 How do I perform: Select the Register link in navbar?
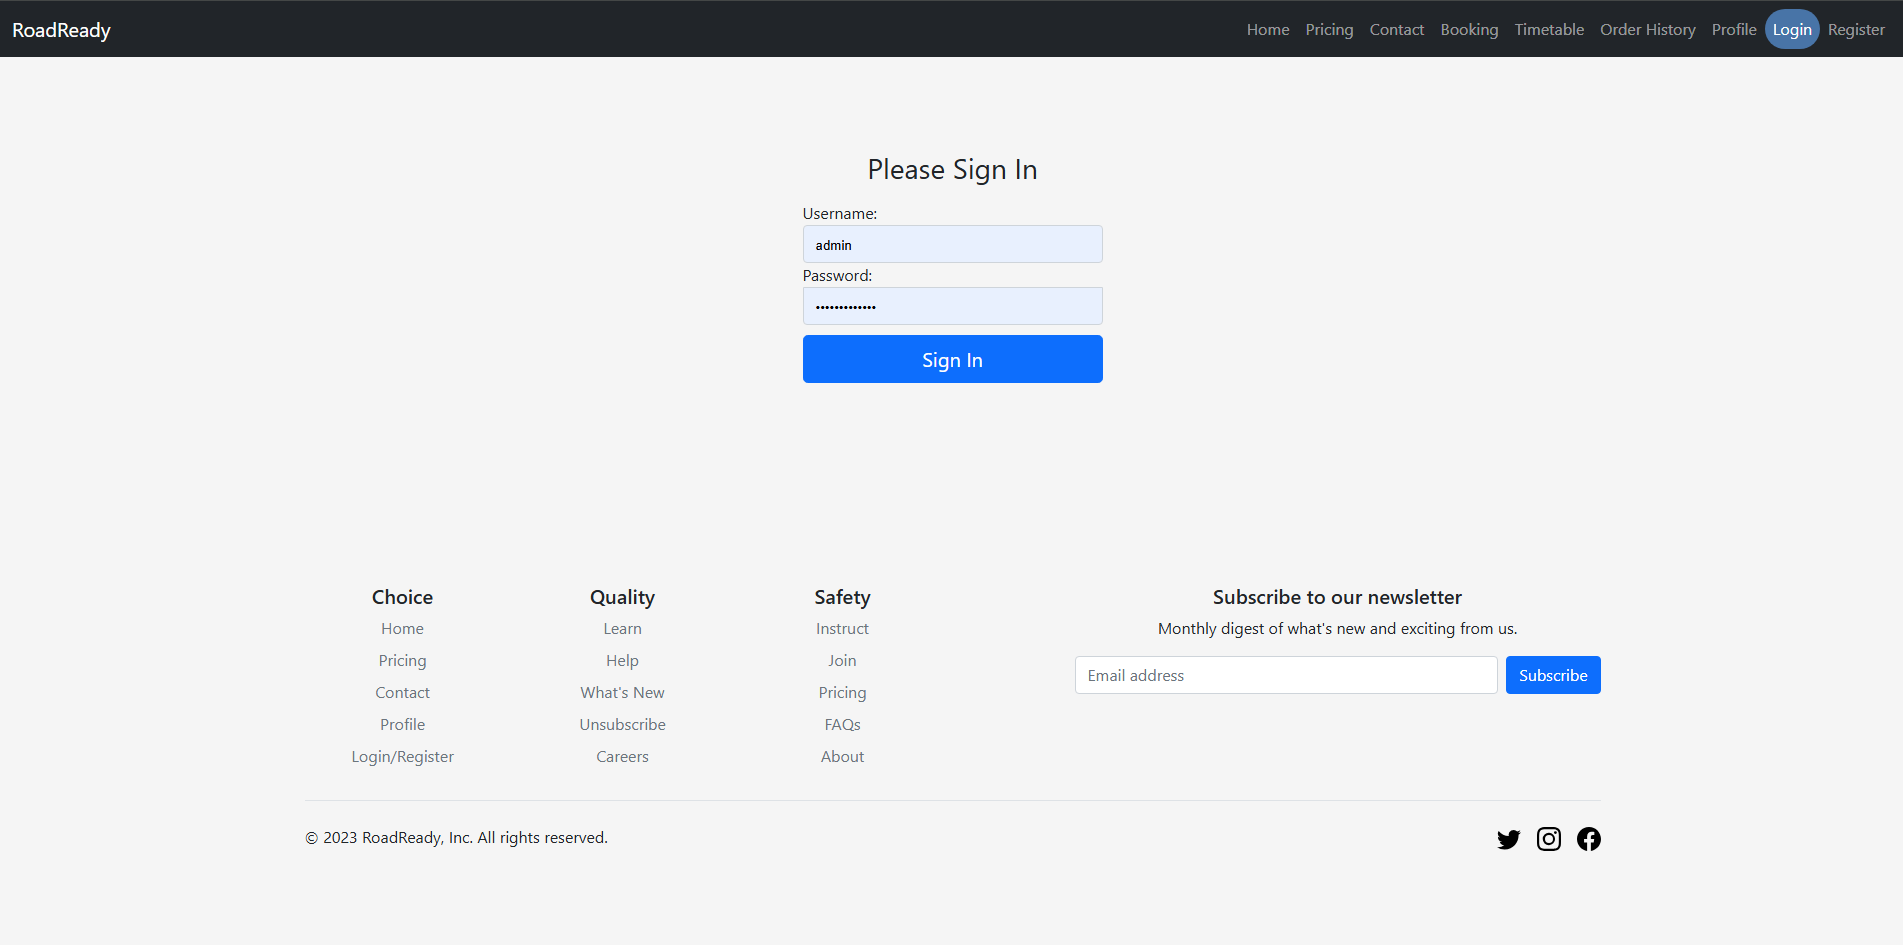tap(1856, 30)
